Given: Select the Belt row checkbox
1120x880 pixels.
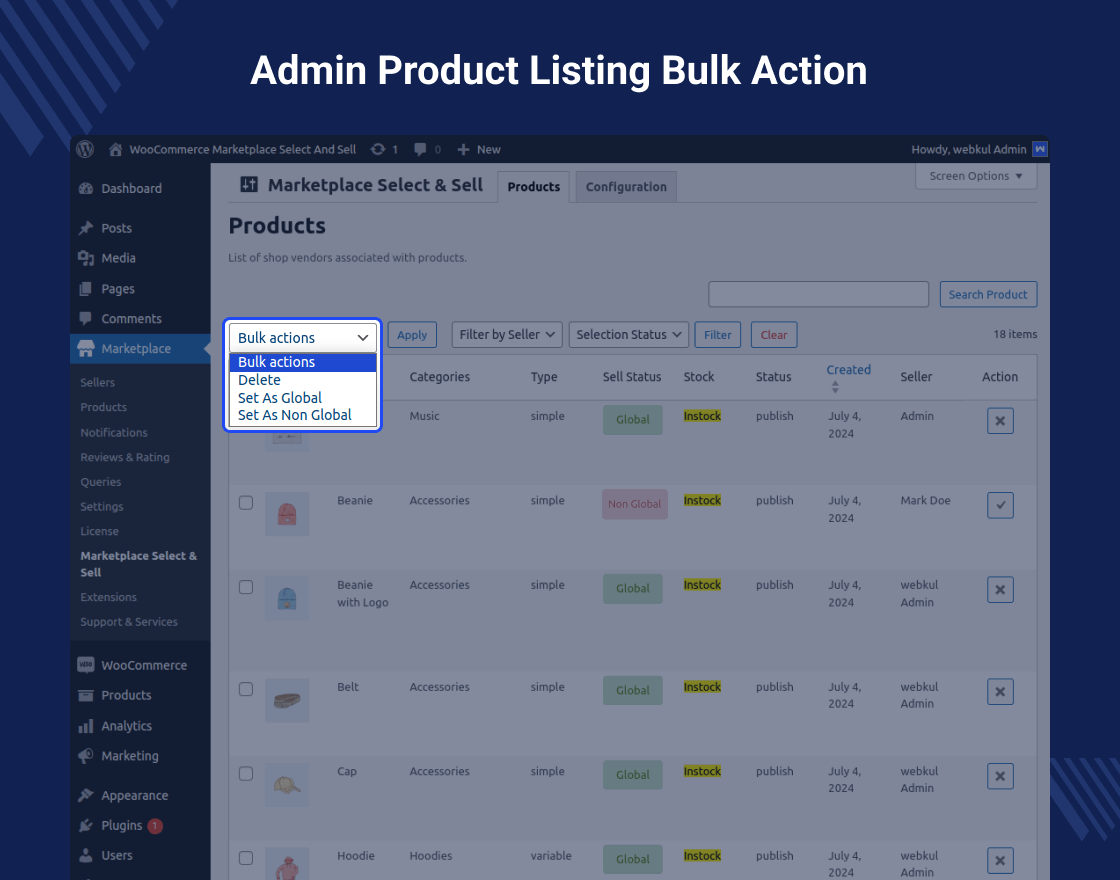Looking at the screenshot, I should (246, 689).
